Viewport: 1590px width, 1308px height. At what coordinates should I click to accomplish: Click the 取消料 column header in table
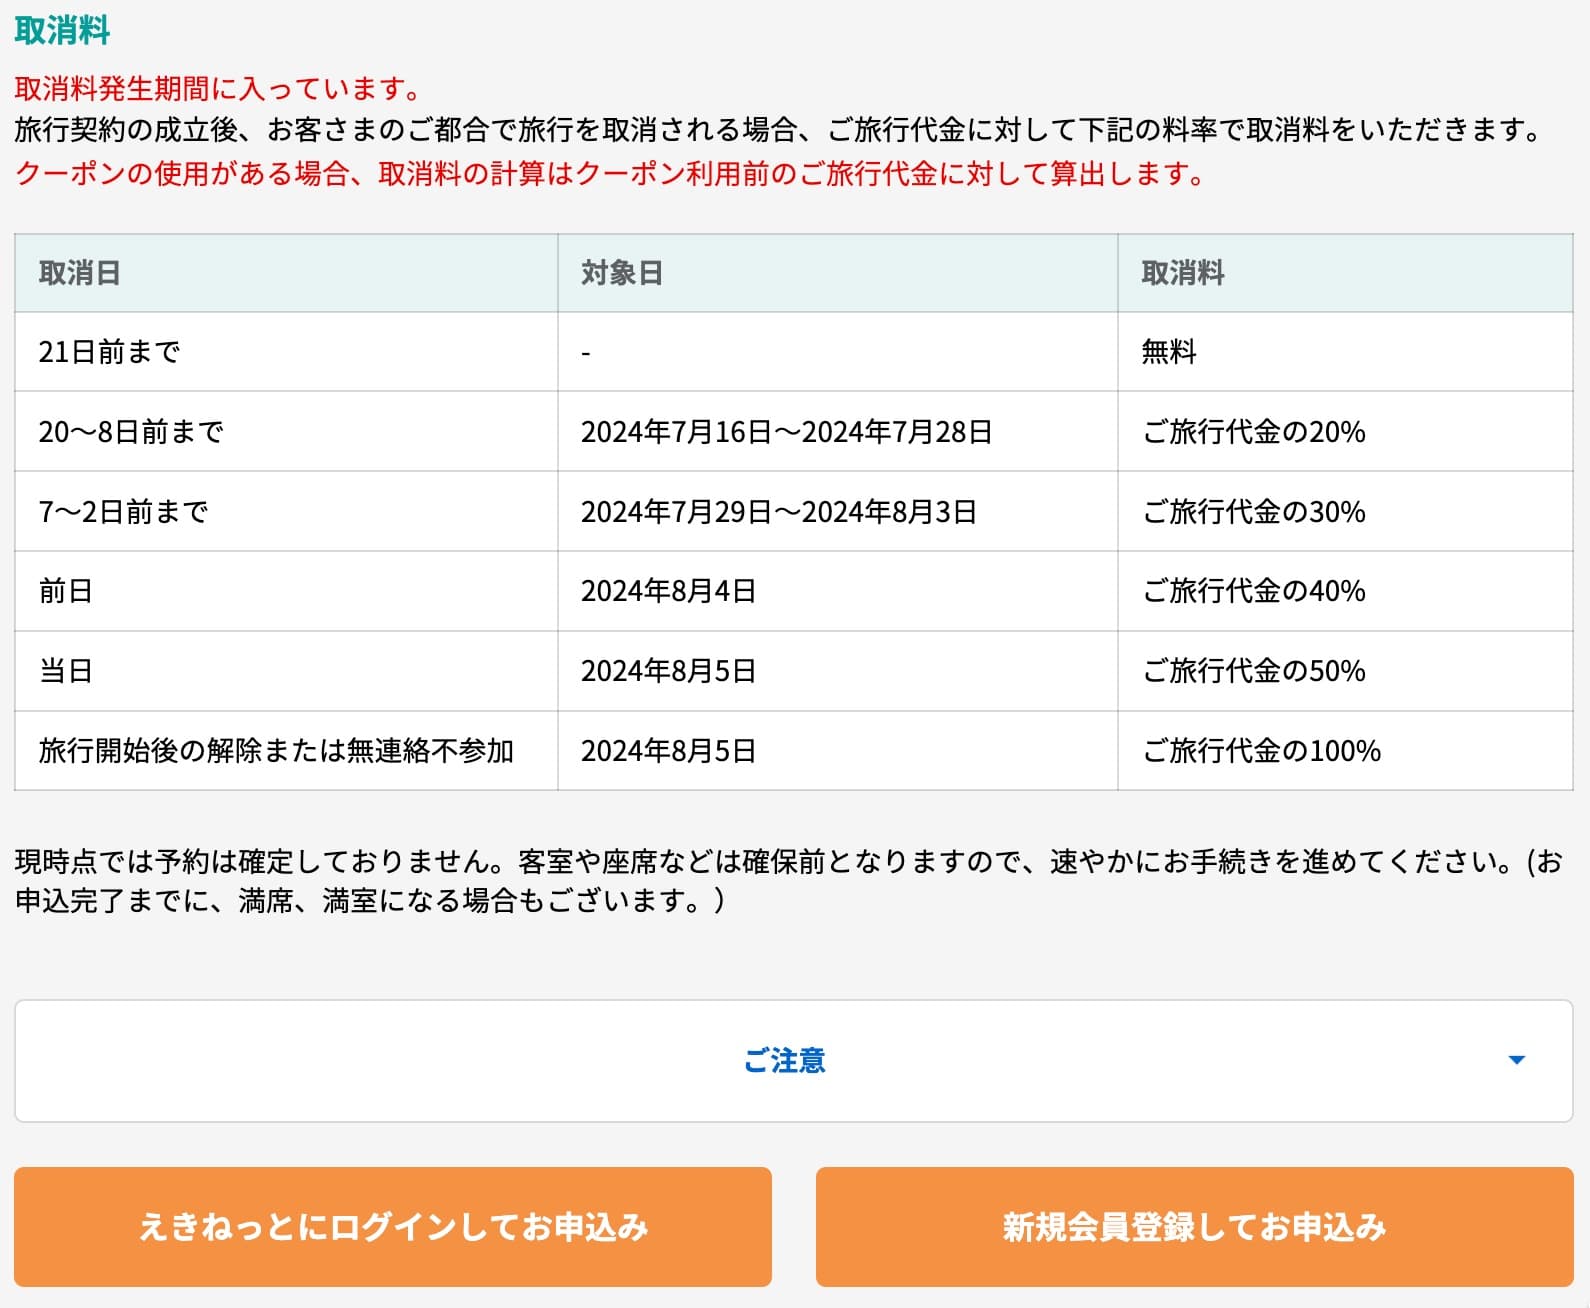click(x=1345, y=273)
